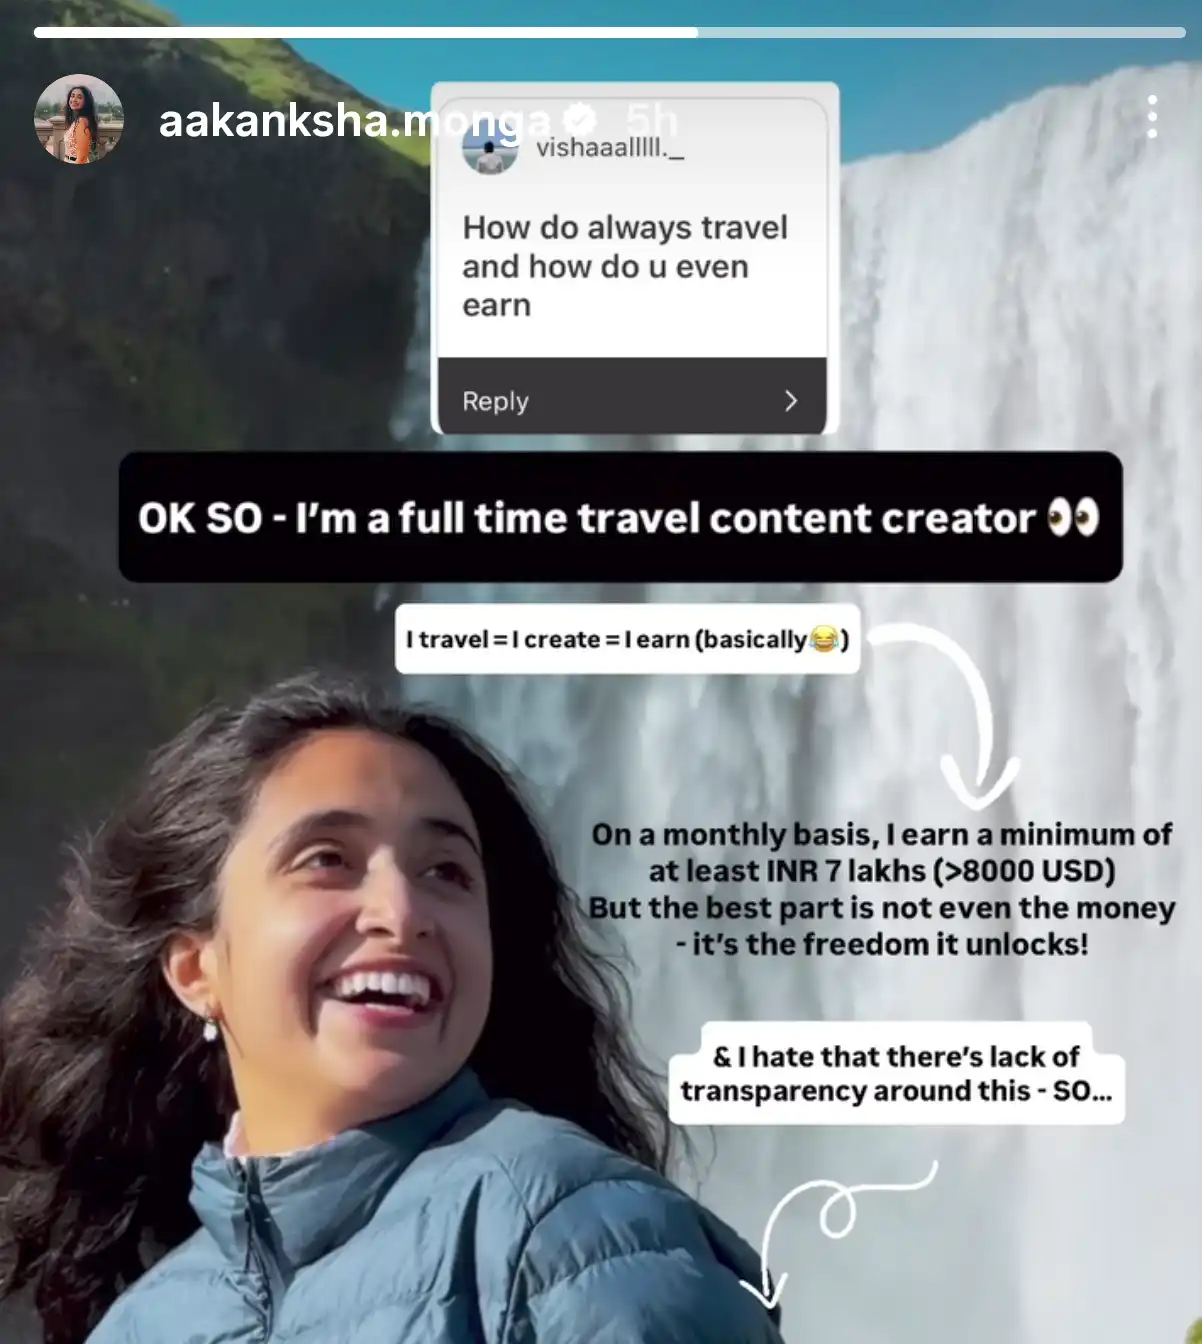Open the story poster's profile picture

[x=78, y=119]
